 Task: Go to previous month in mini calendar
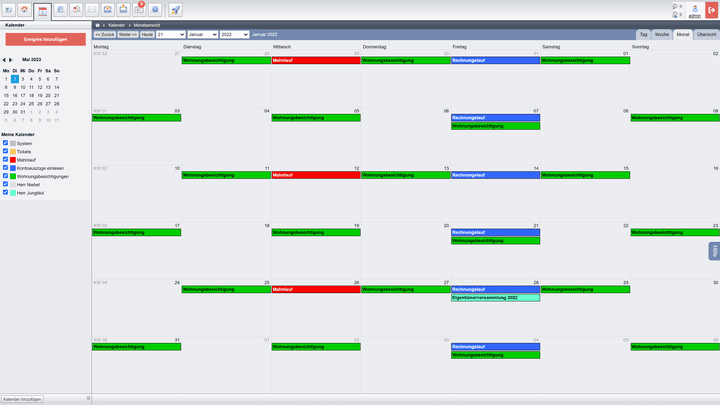point(5,60)
